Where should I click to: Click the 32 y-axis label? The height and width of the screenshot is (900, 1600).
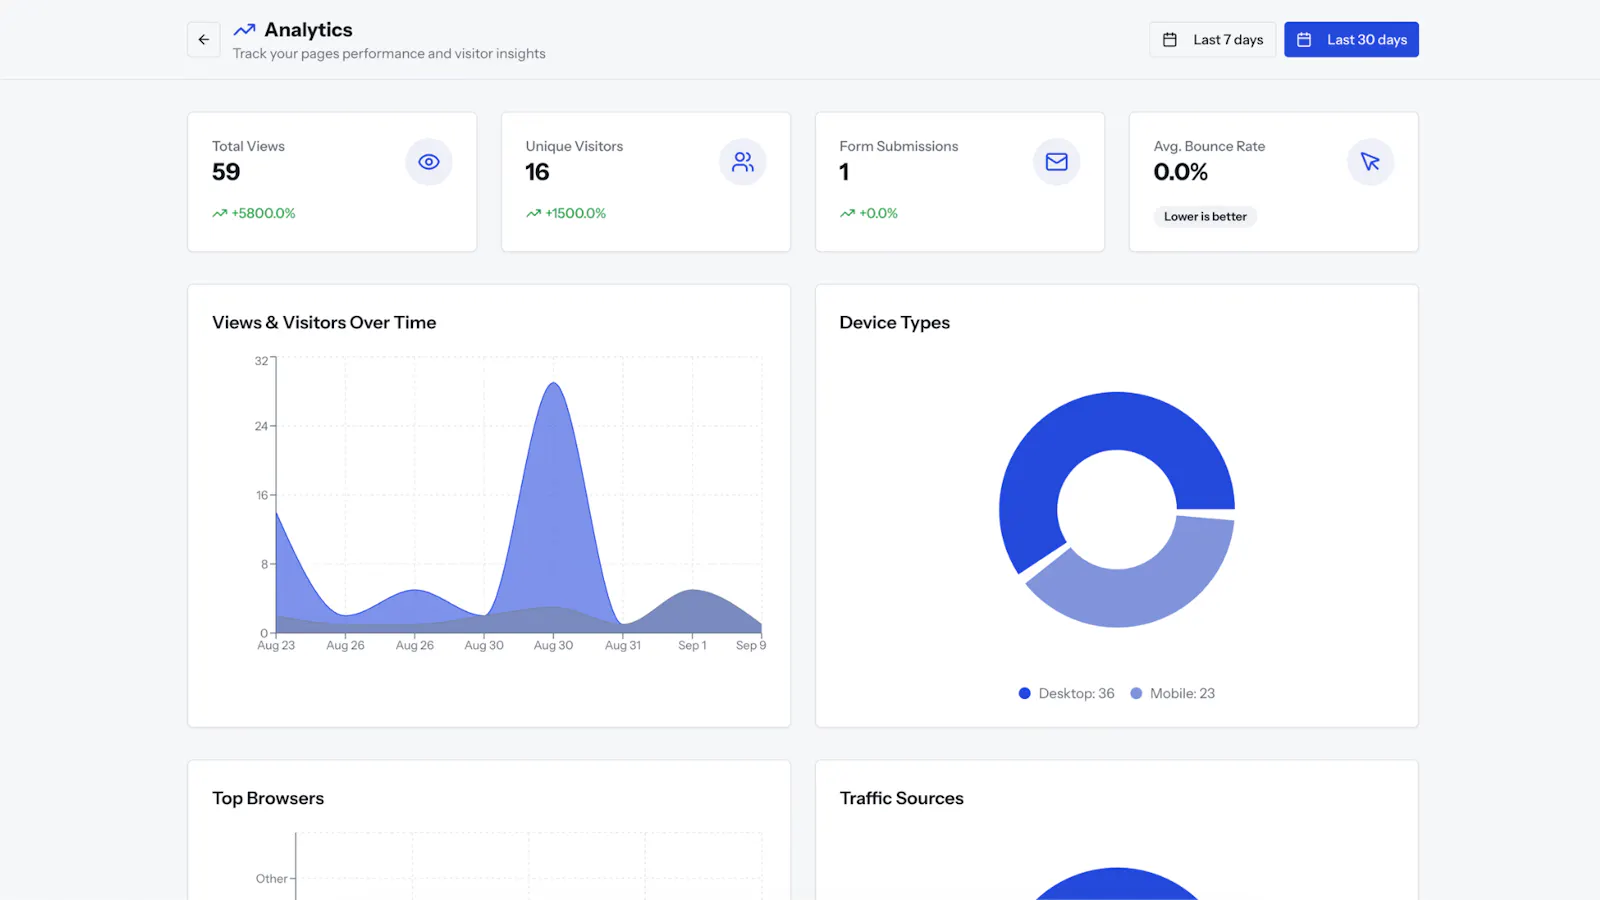(x=261, y=361)
